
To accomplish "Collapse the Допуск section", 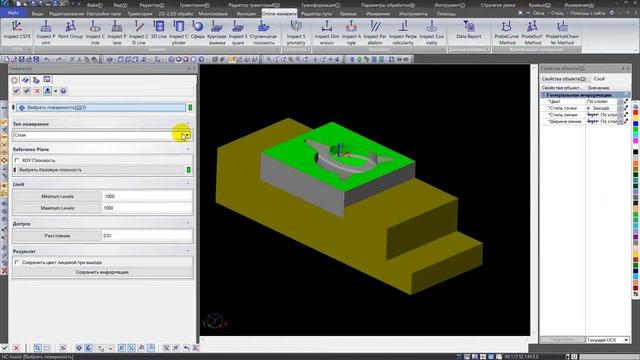I will 188,224.
